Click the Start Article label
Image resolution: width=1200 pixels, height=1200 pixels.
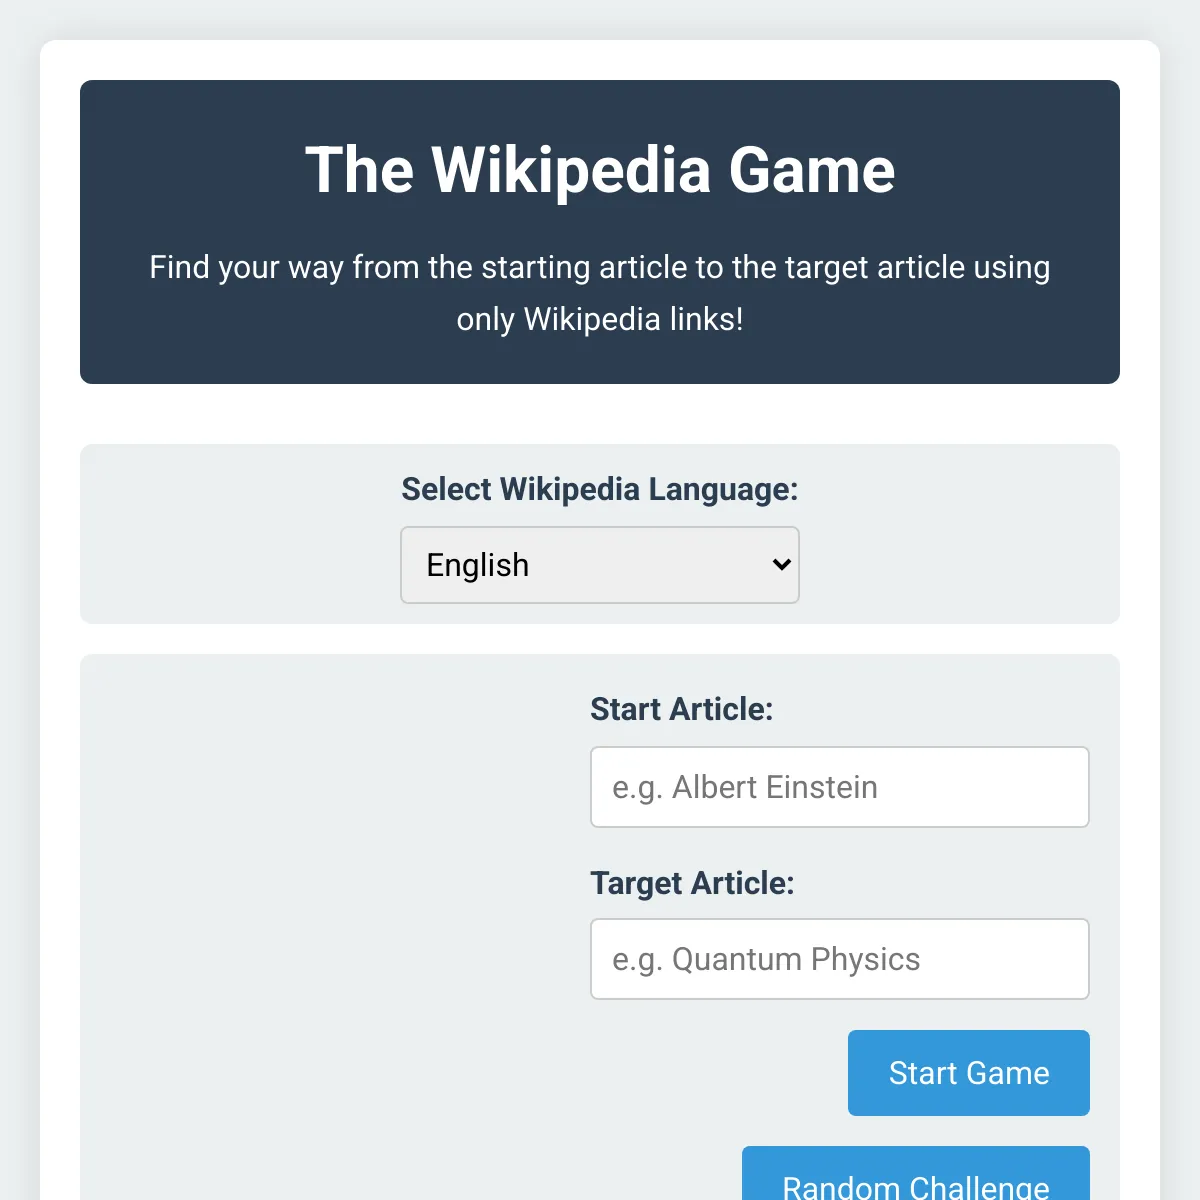coord(682,709)
